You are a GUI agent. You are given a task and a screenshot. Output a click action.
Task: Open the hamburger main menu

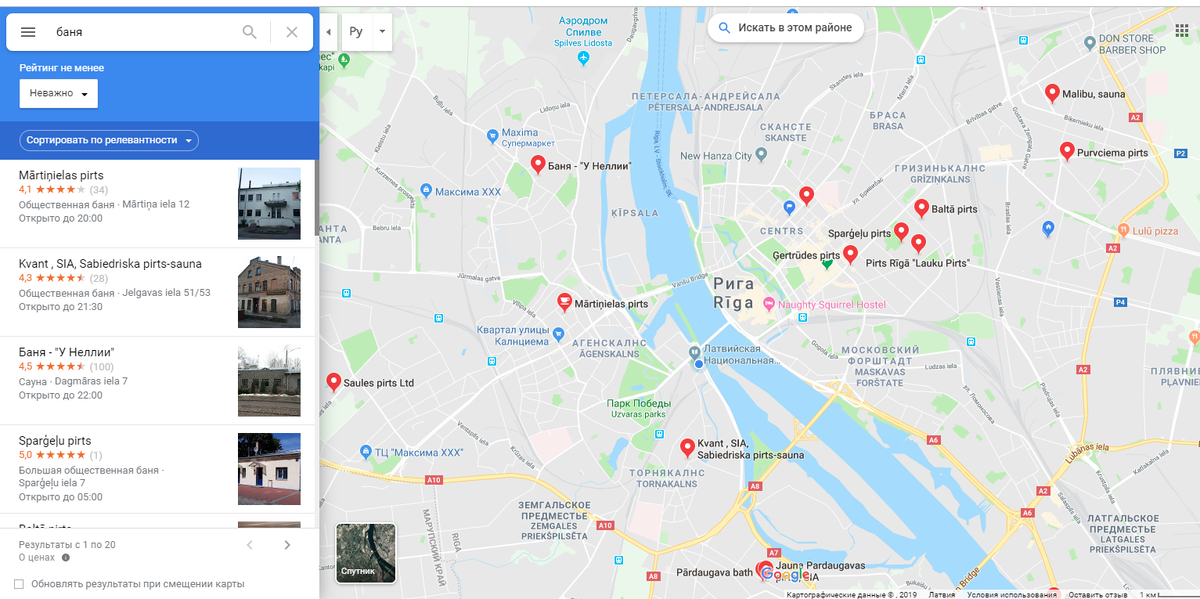pyautogui.click(x=28, y=32)
